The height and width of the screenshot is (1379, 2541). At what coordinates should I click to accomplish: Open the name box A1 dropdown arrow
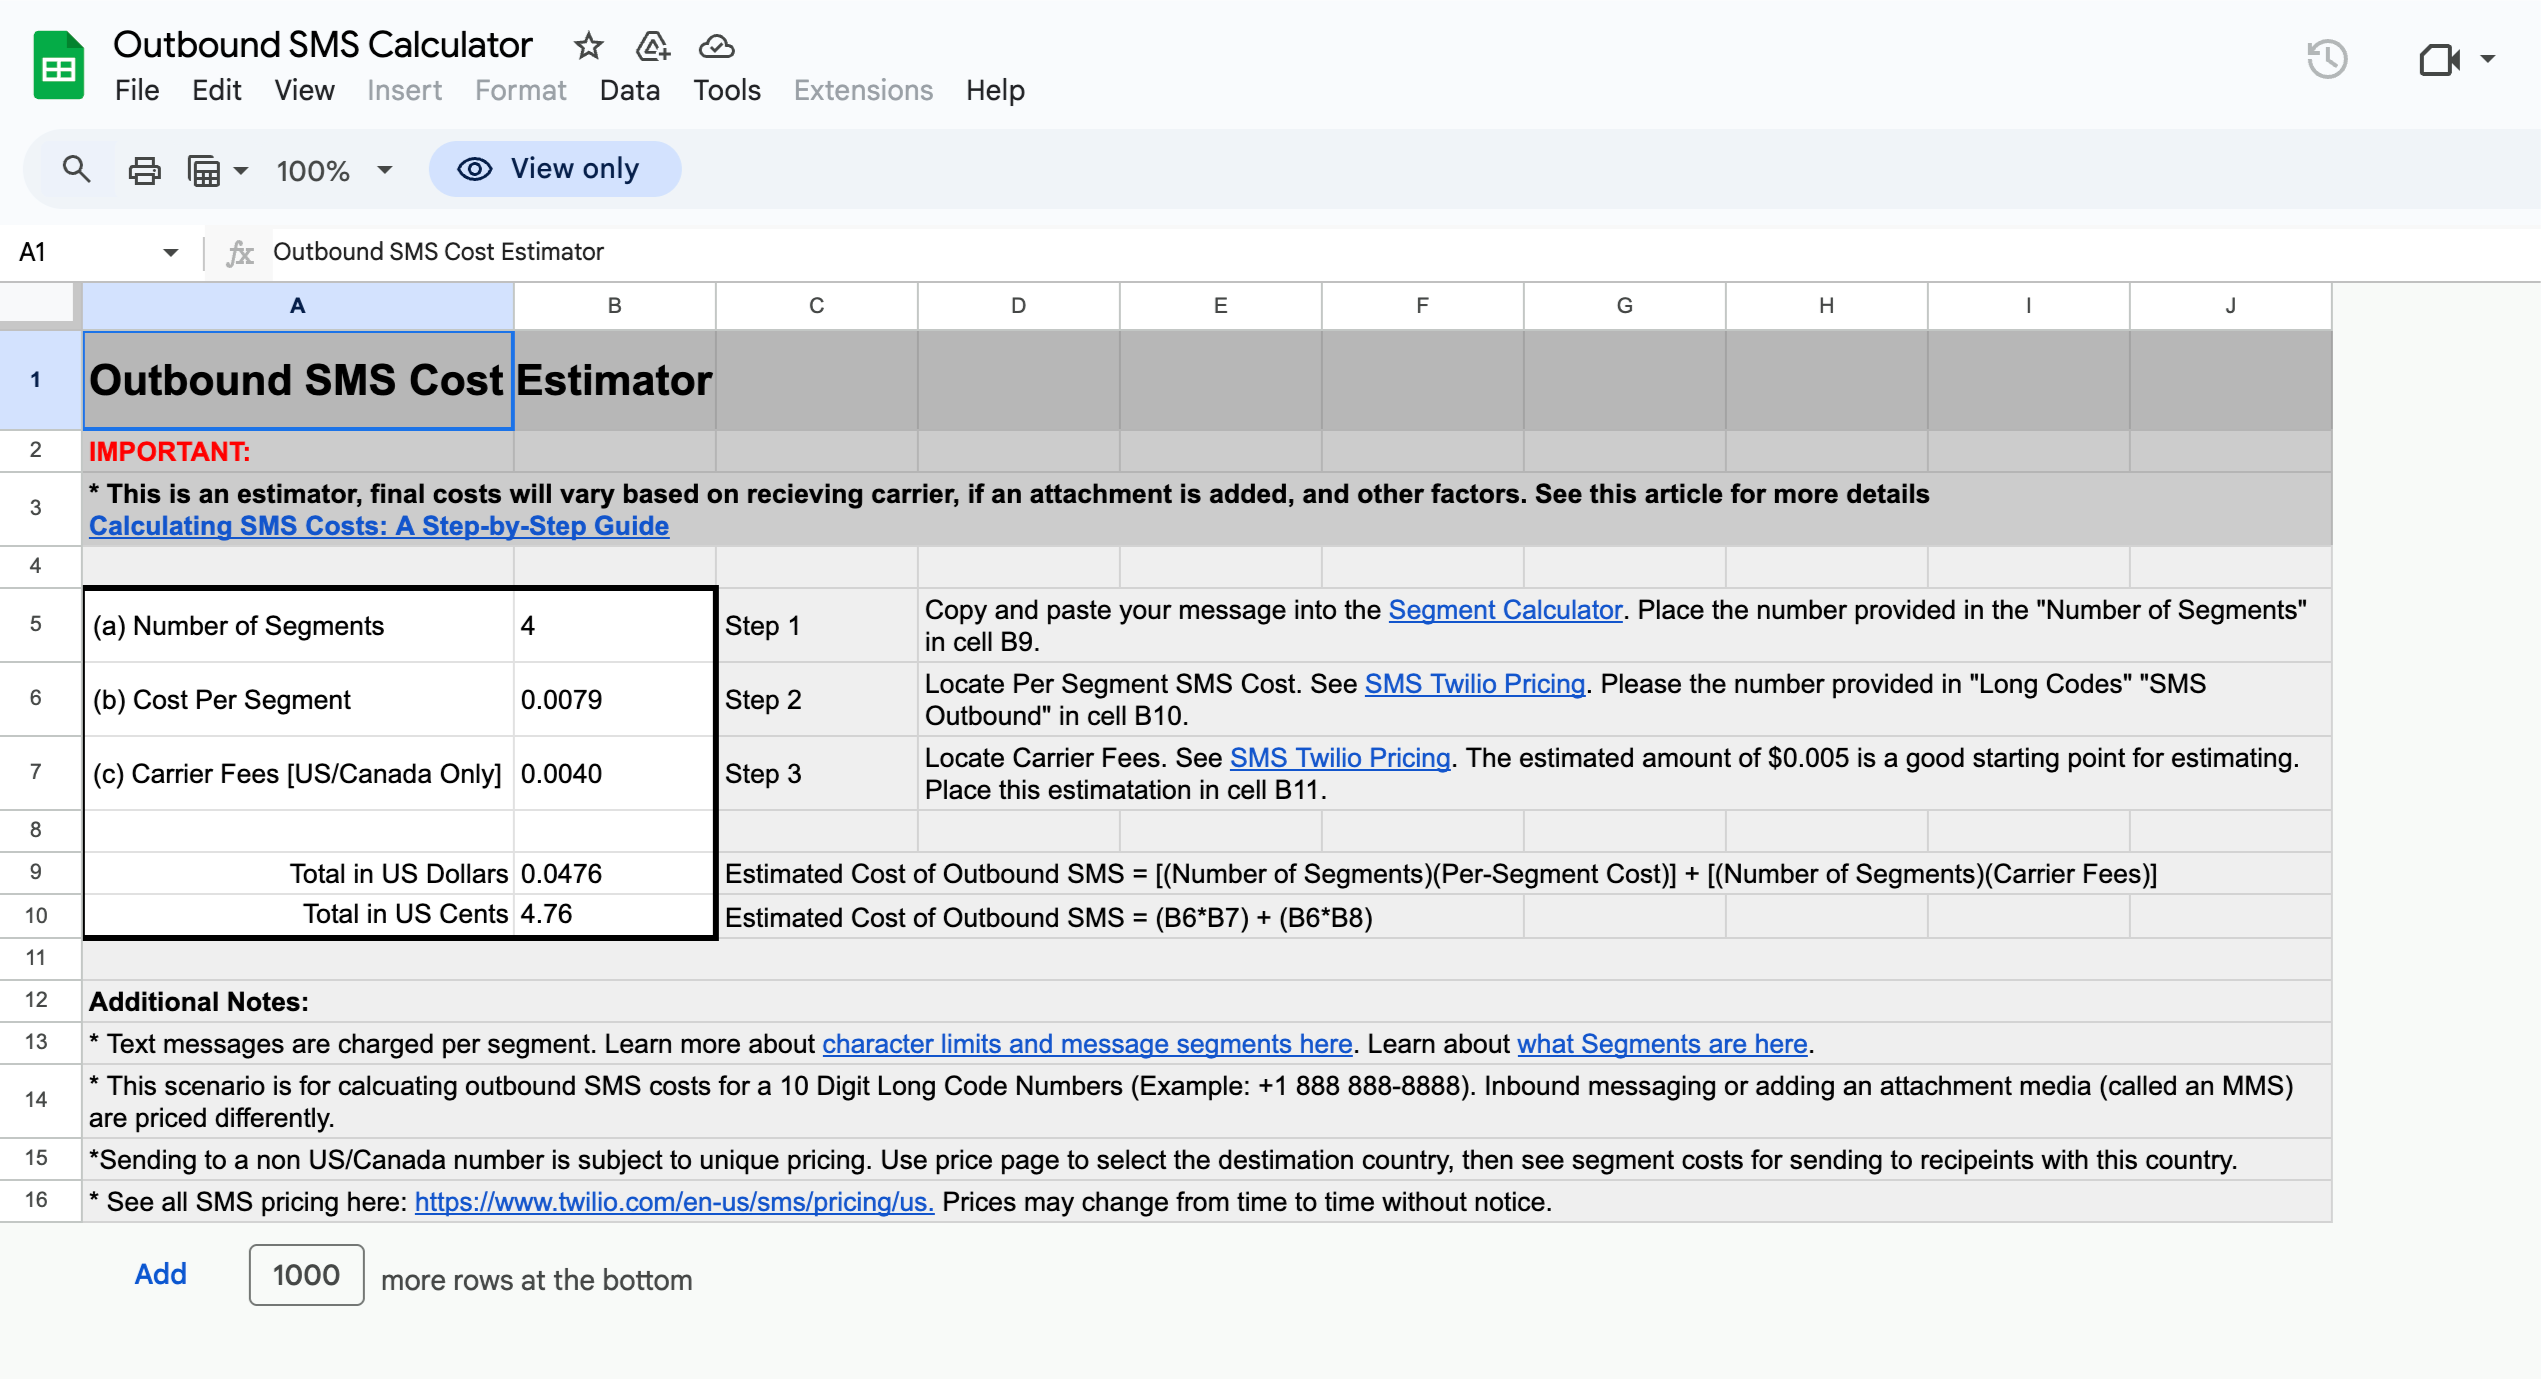(170, 252)
